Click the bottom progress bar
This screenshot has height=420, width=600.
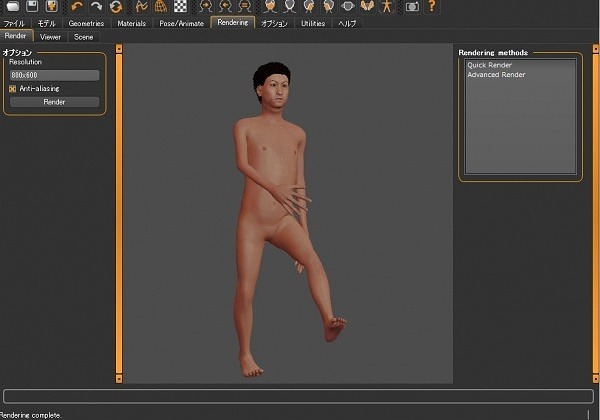[298, 396]
